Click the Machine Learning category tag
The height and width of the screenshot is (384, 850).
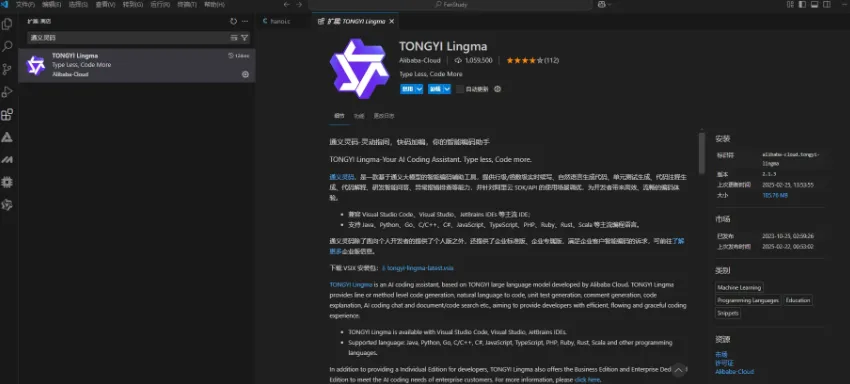739,287
